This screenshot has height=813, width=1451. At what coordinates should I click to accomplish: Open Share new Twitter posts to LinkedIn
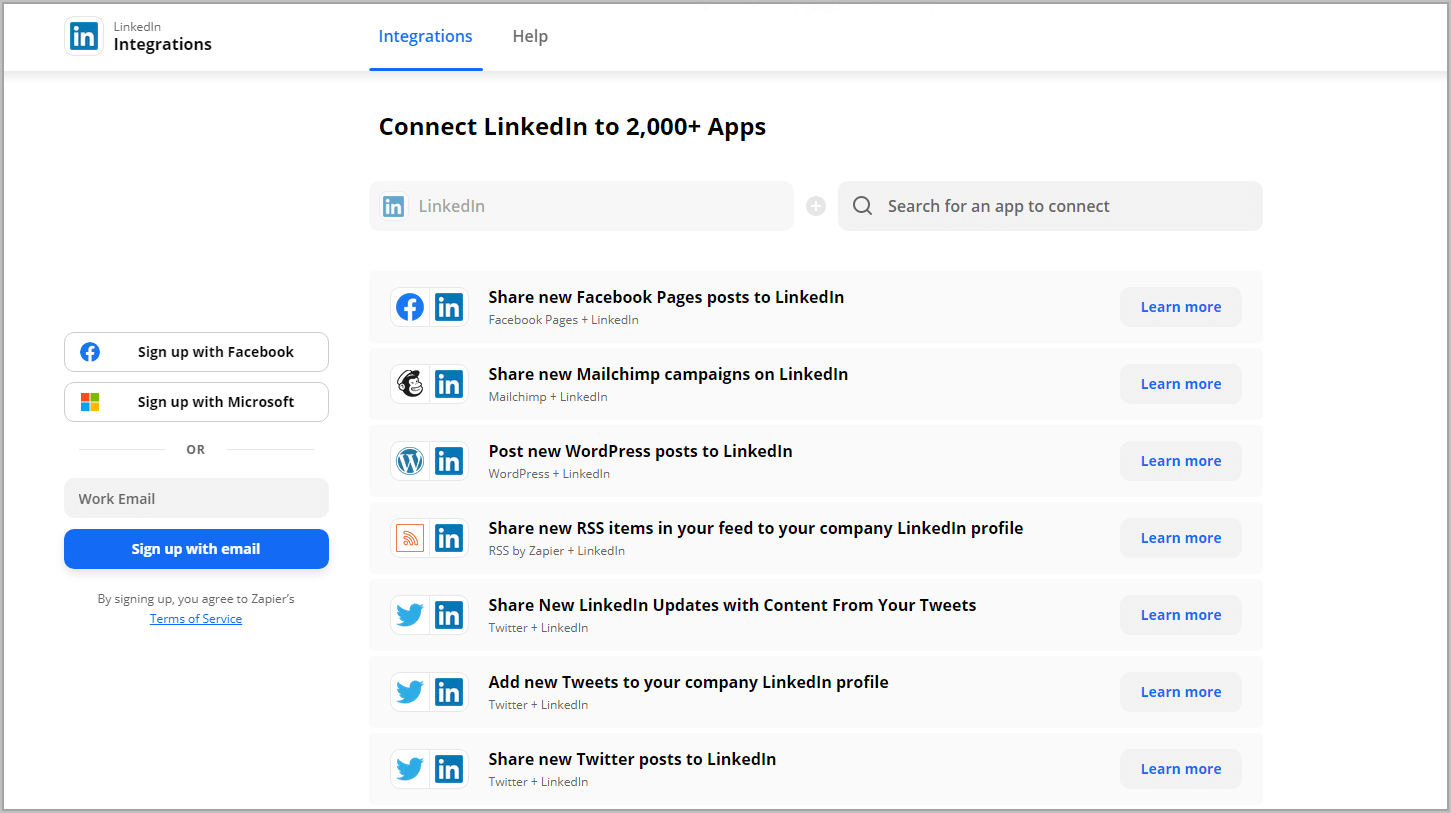coord(632,759)
